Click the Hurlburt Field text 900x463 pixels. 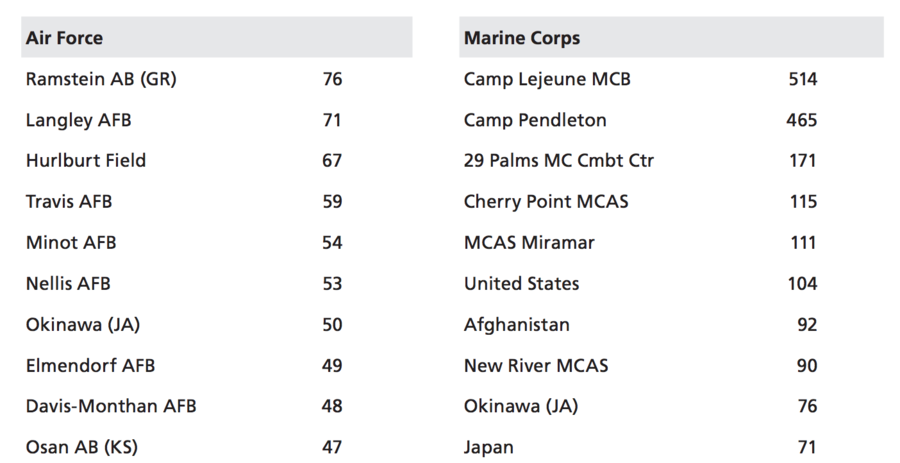tap(86, 161)
